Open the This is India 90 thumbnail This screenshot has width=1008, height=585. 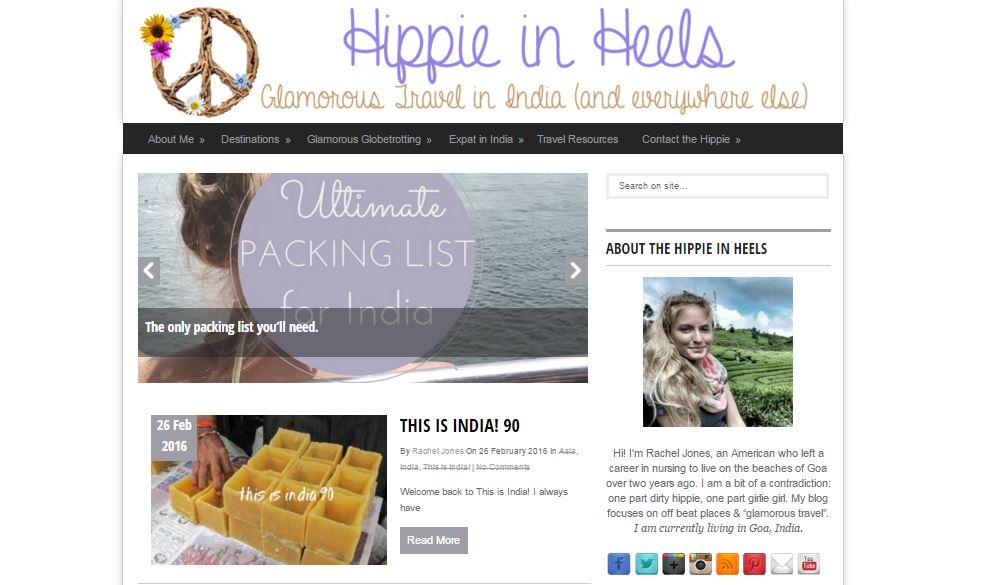pyautogui.click(x=269, y=490)
